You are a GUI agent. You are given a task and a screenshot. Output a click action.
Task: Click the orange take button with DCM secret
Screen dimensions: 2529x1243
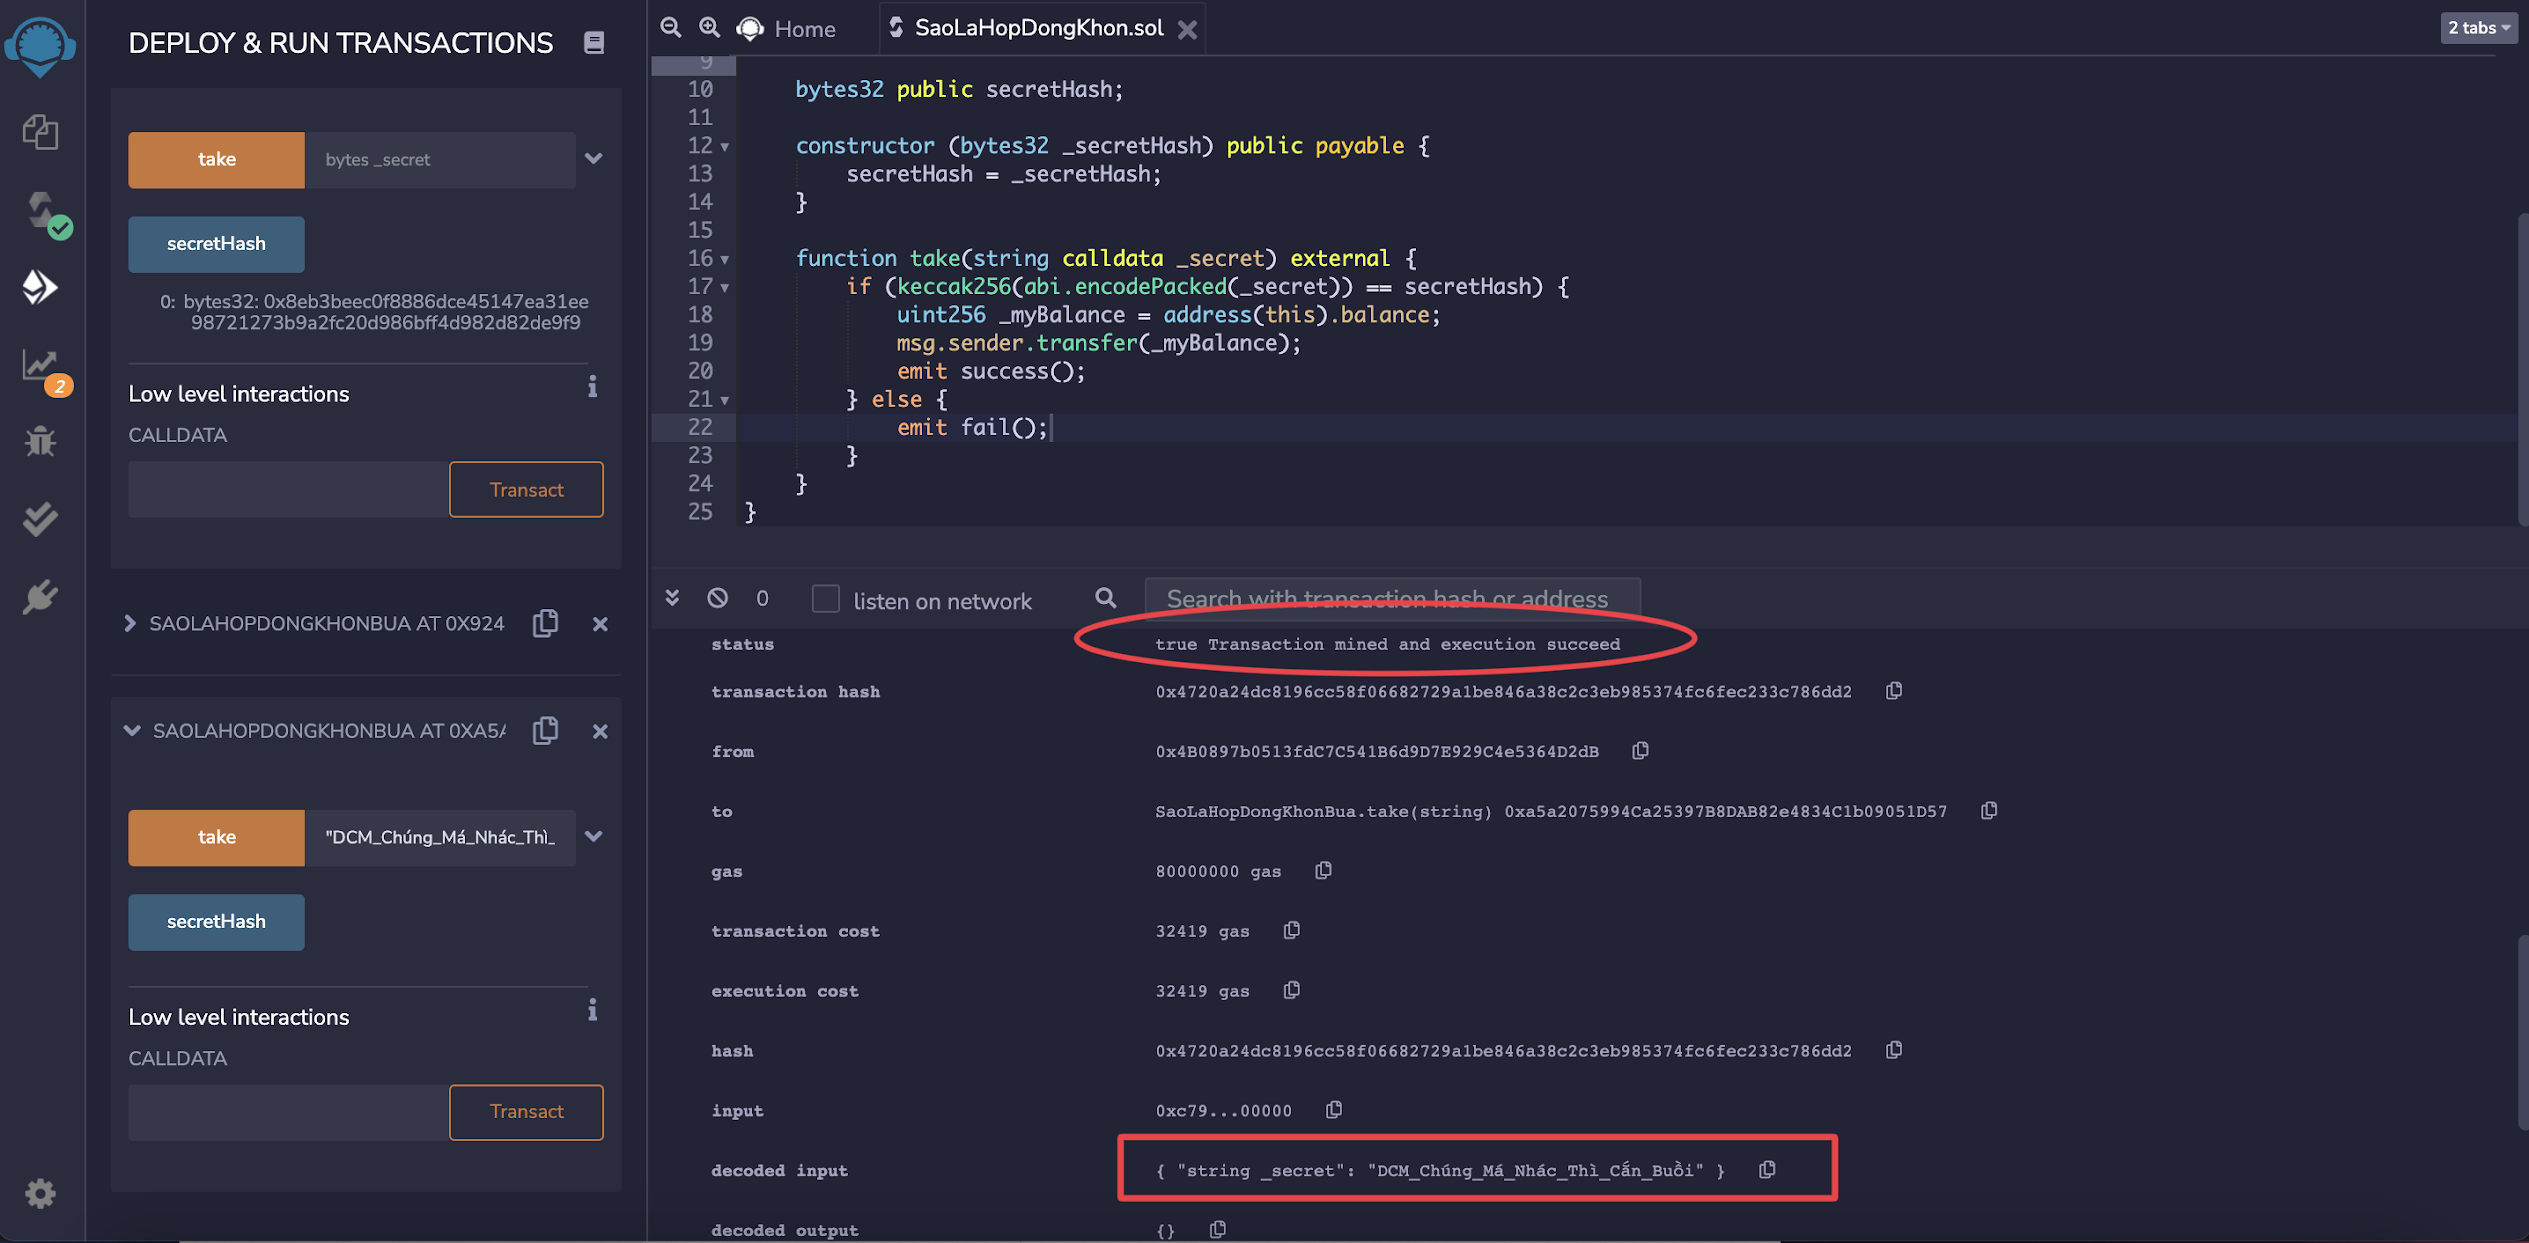[216, 837]
